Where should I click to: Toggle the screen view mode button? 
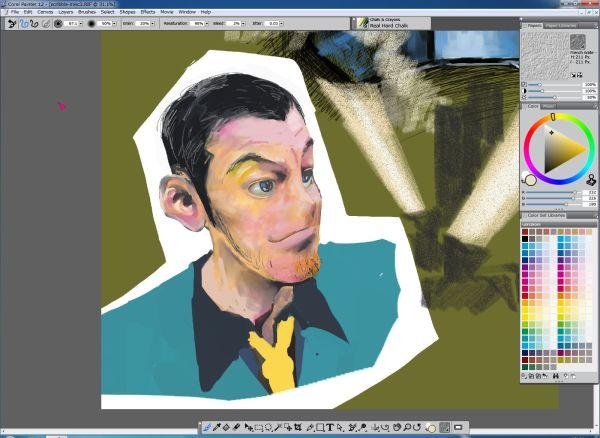click(458, 427)
